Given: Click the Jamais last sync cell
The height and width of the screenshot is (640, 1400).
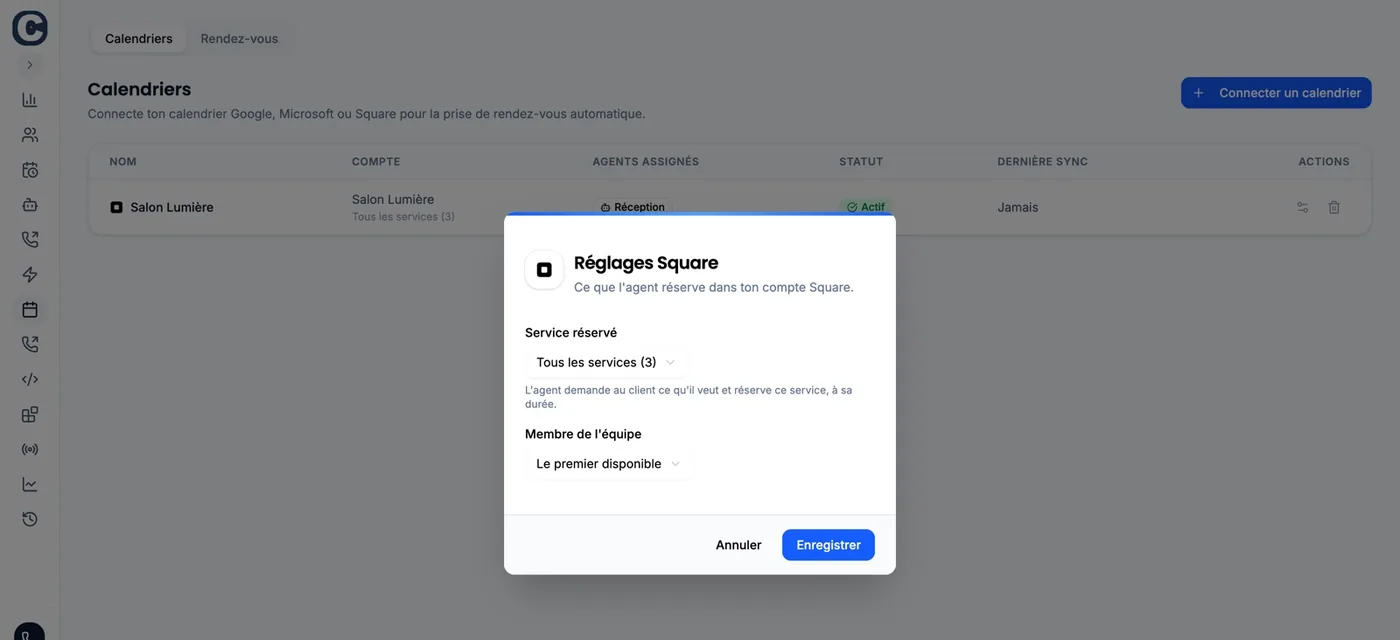Looking at the screenshot, I should (1018, 207).
